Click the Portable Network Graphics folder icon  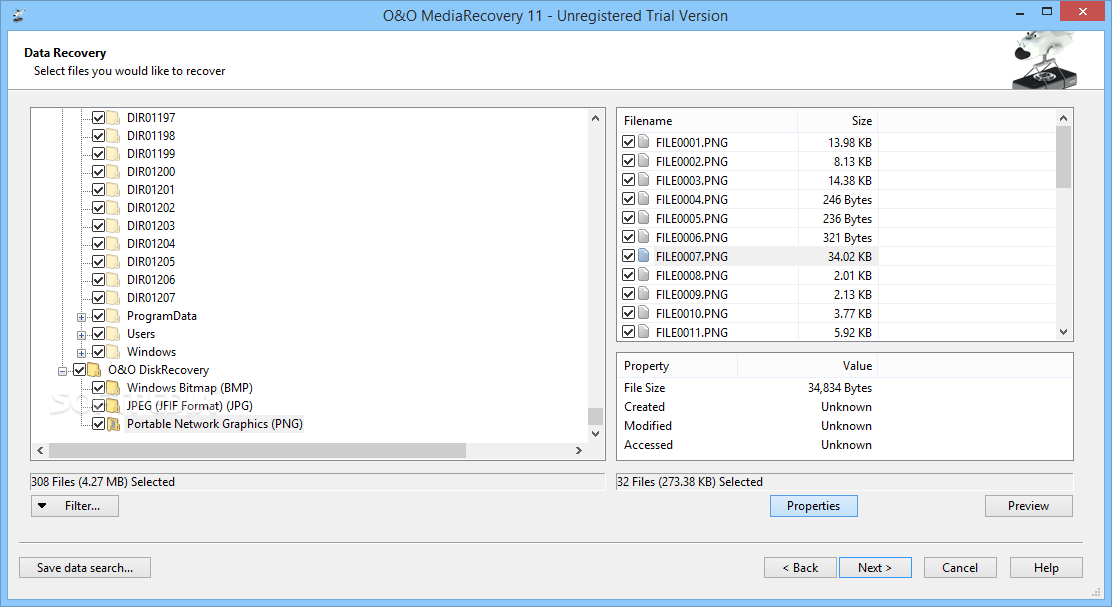[113, 424]
